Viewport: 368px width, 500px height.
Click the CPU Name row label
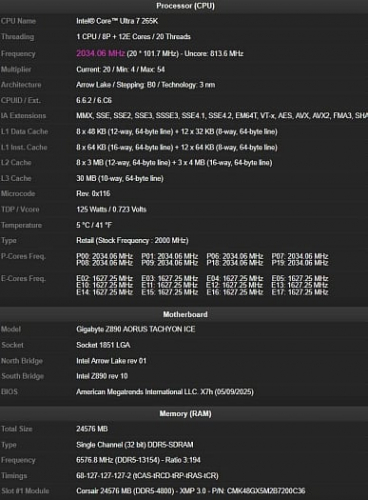click(x=18, y=21)
